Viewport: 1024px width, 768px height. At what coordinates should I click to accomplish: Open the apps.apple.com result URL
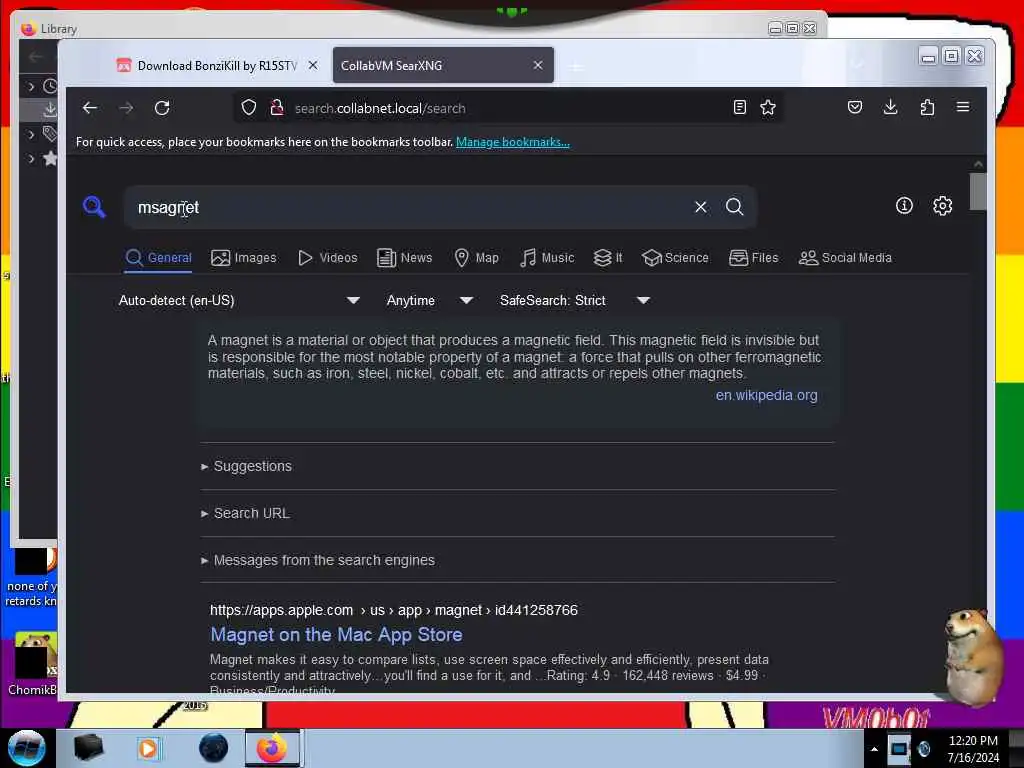[x=394, y=610]
